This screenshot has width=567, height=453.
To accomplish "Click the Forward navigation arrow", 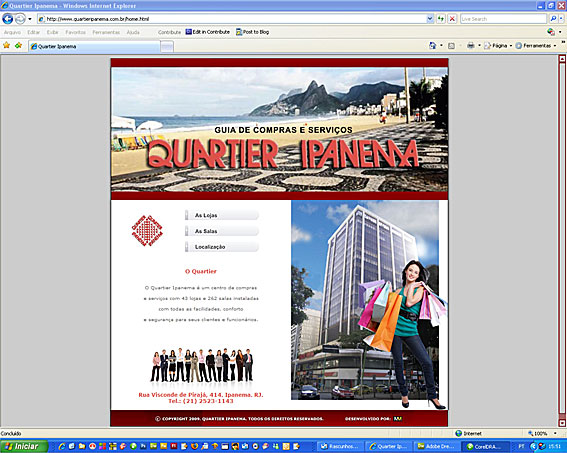I will click(x=20, y=19).
